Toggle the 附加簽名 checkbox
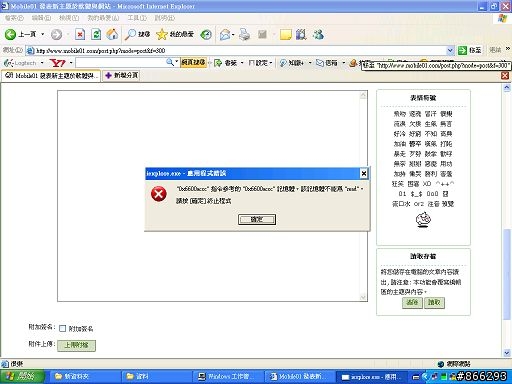The width and height of the screenshot is (512, 384). pos(62,328)
